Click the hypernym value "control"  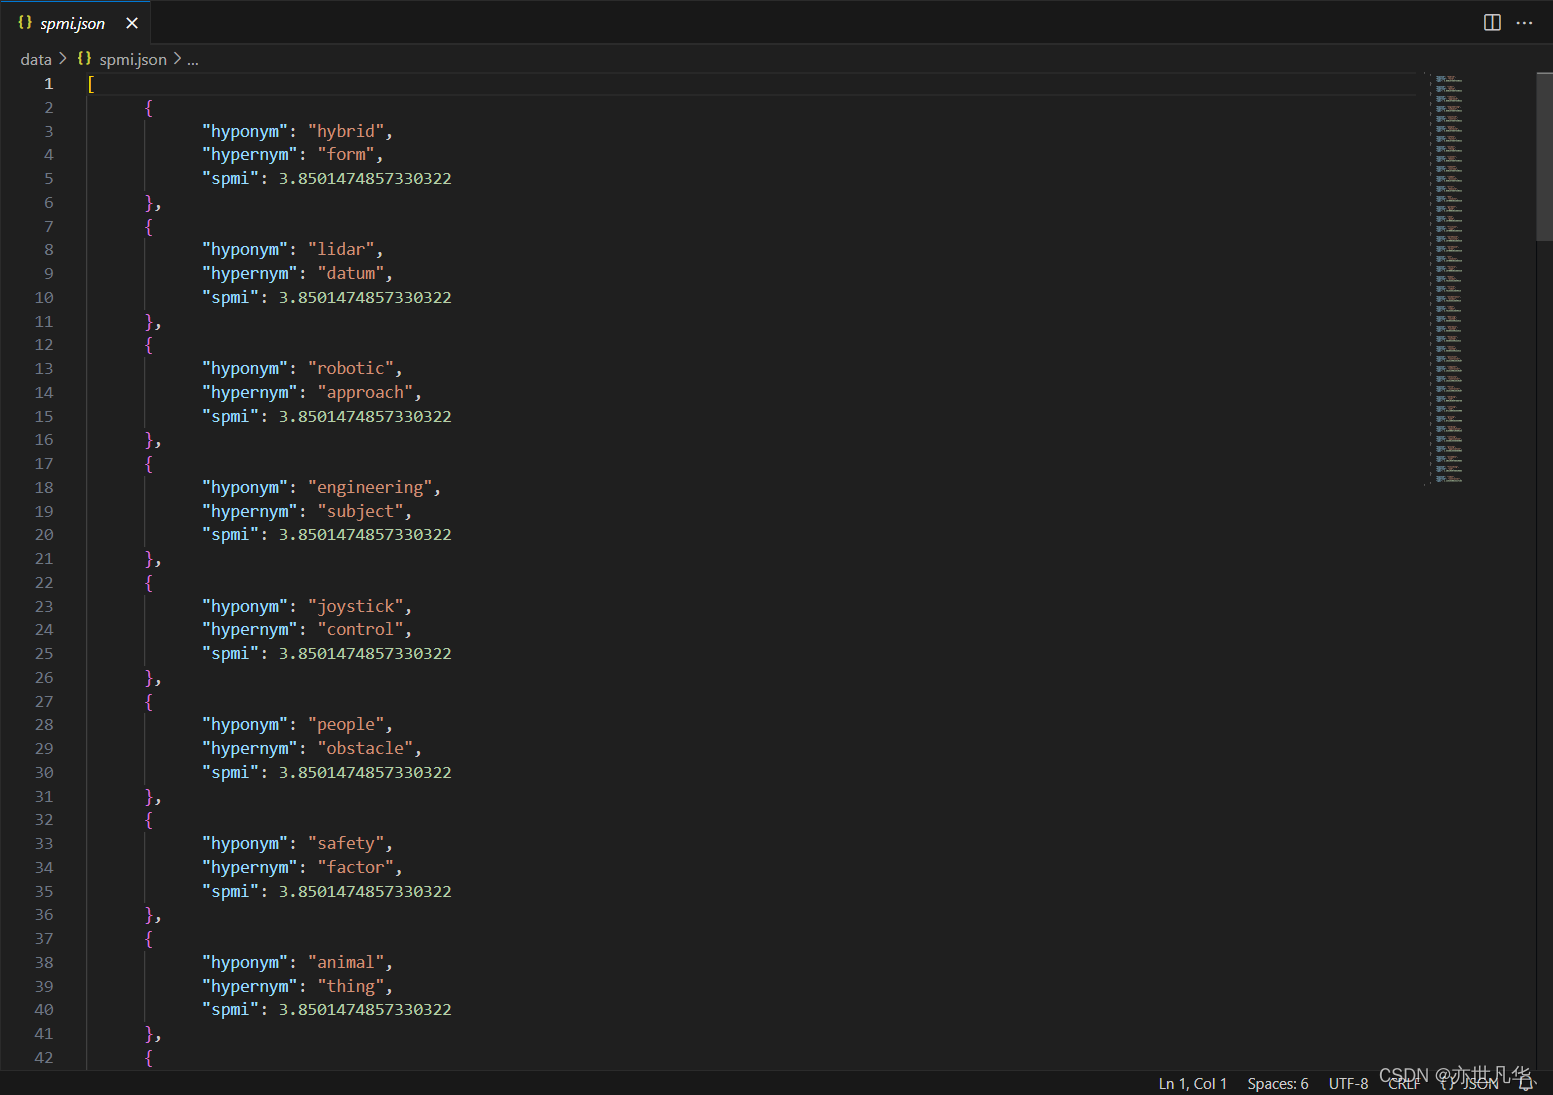tap(361, 630)
